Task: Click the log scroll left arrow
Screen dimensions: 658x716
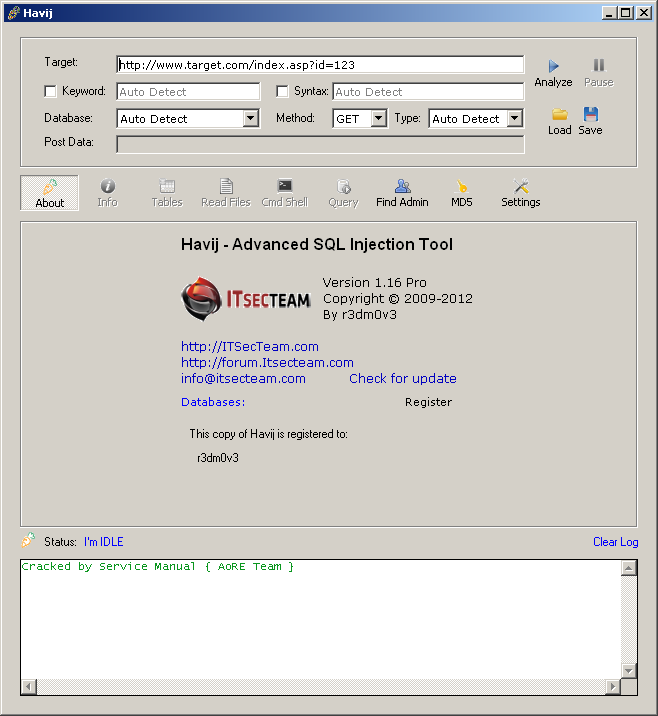Action: [x=29, y=686]
